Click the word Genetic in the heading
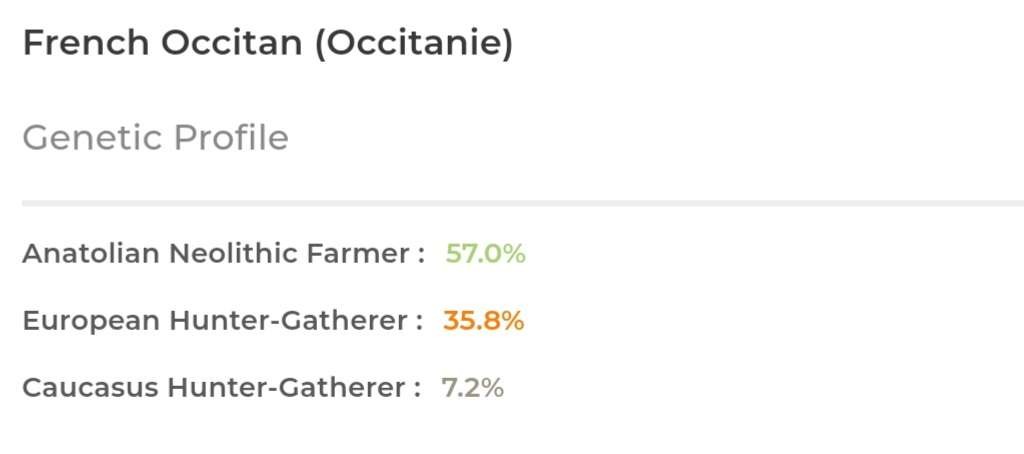 [x=93, y=138]
